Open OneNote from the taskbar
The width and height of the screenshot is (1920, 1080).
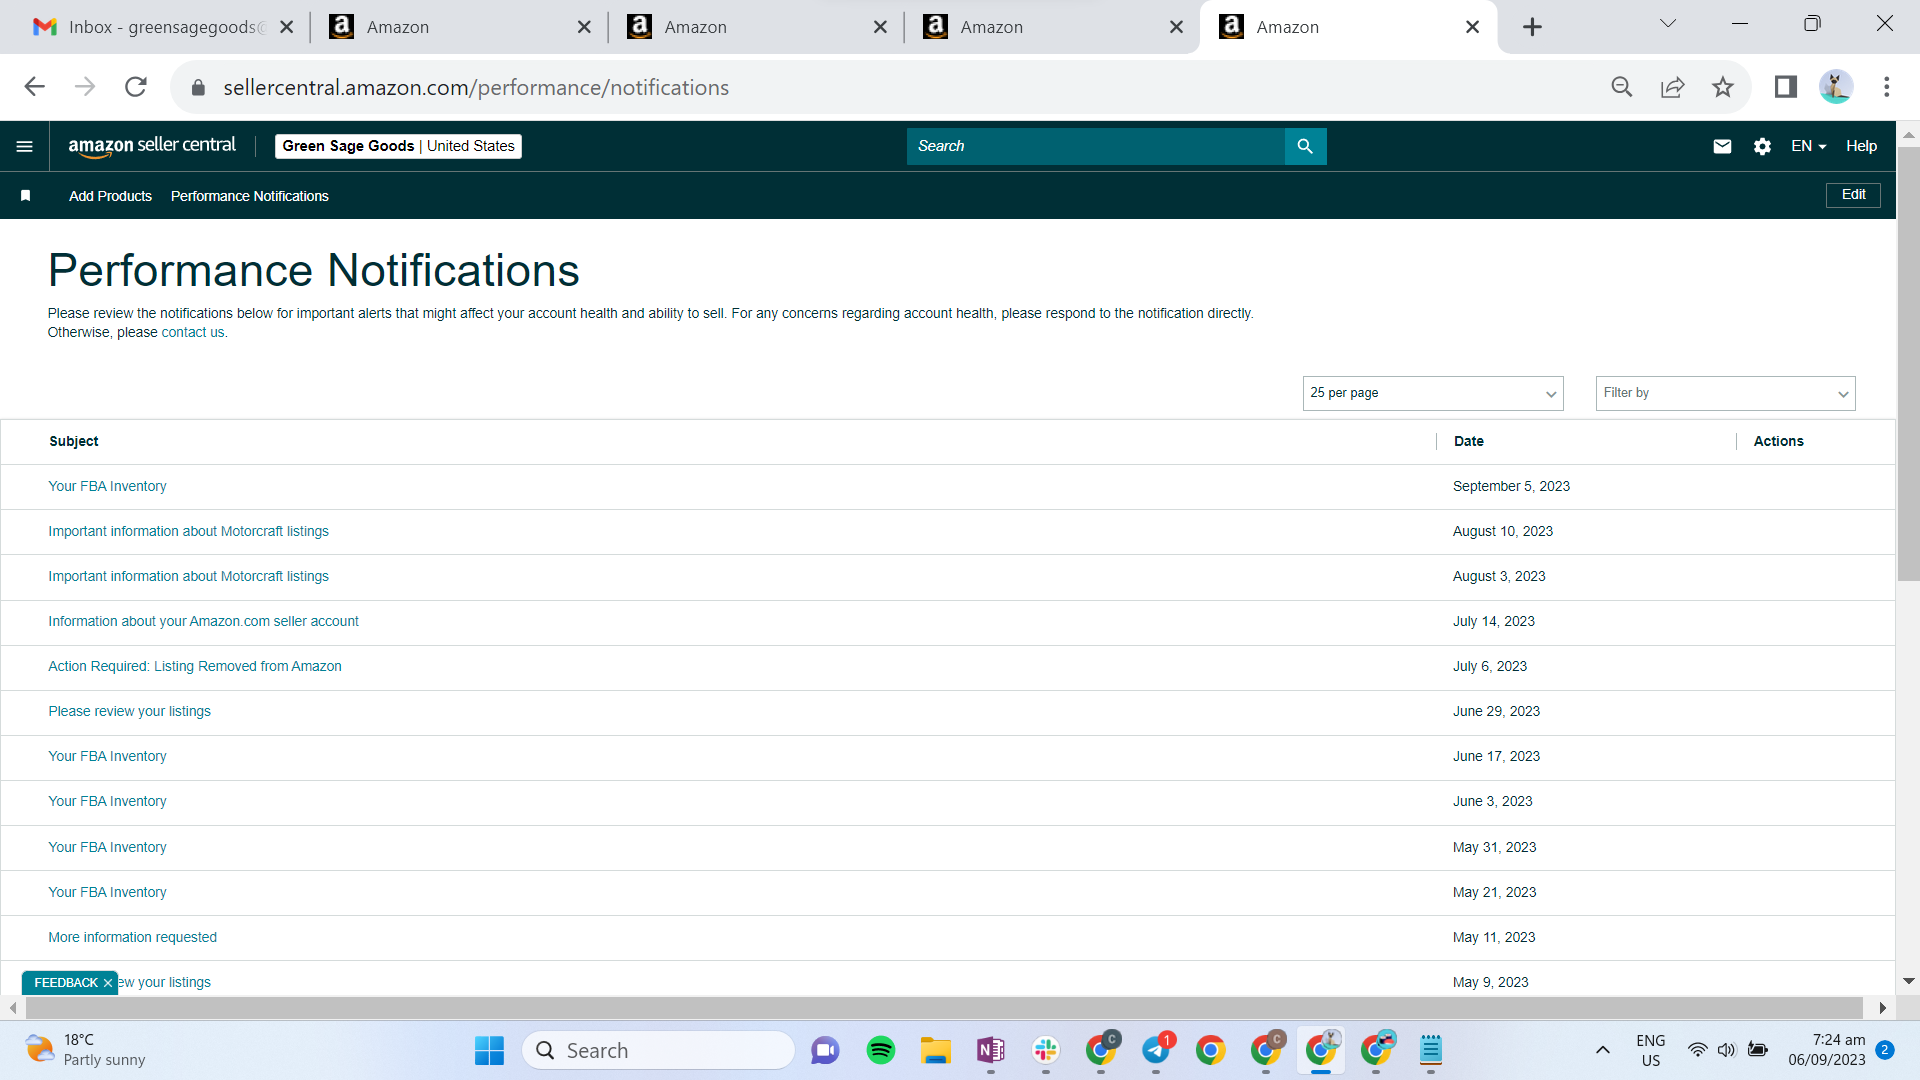[x=991, y=1050]
